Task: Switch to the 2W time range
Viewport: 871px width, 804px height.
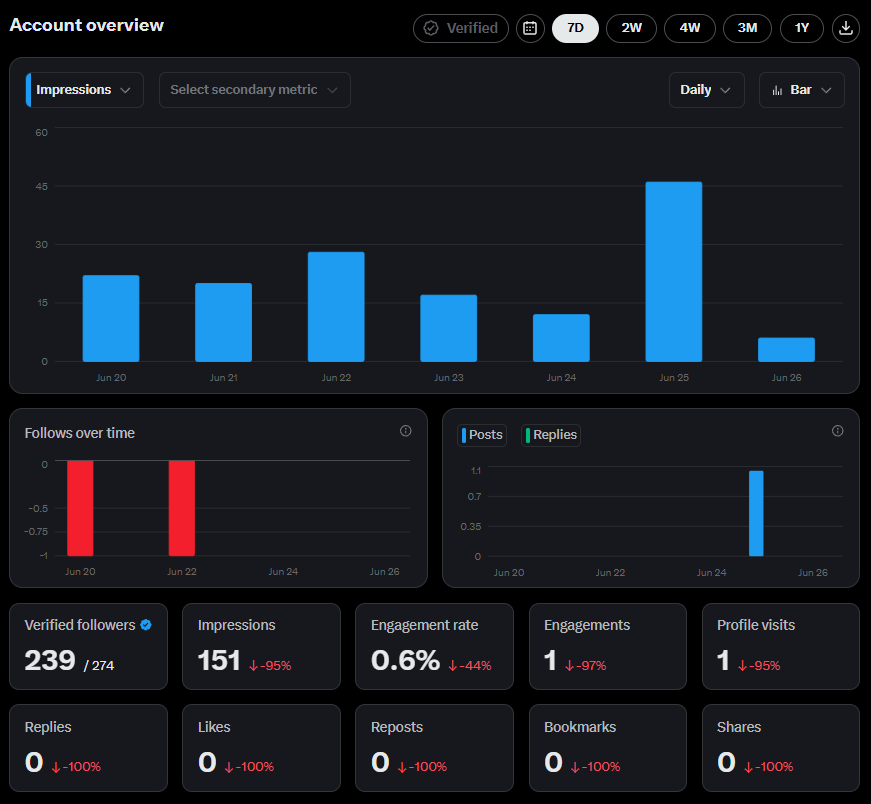Action: 631,28
